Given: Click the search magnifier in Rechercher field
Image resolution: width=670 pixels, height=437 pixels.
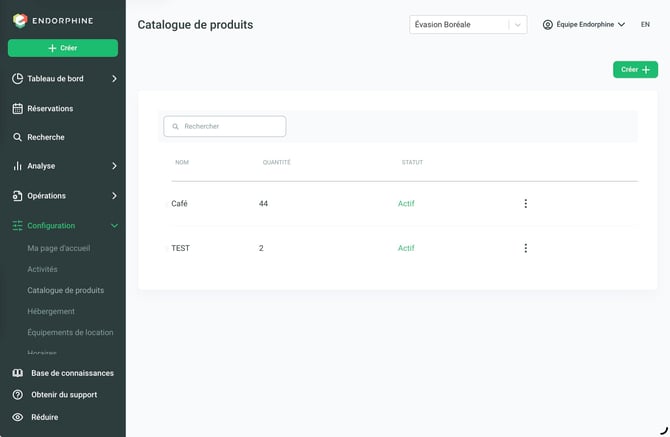Looking at the screenshot, I should coord(175,126).
